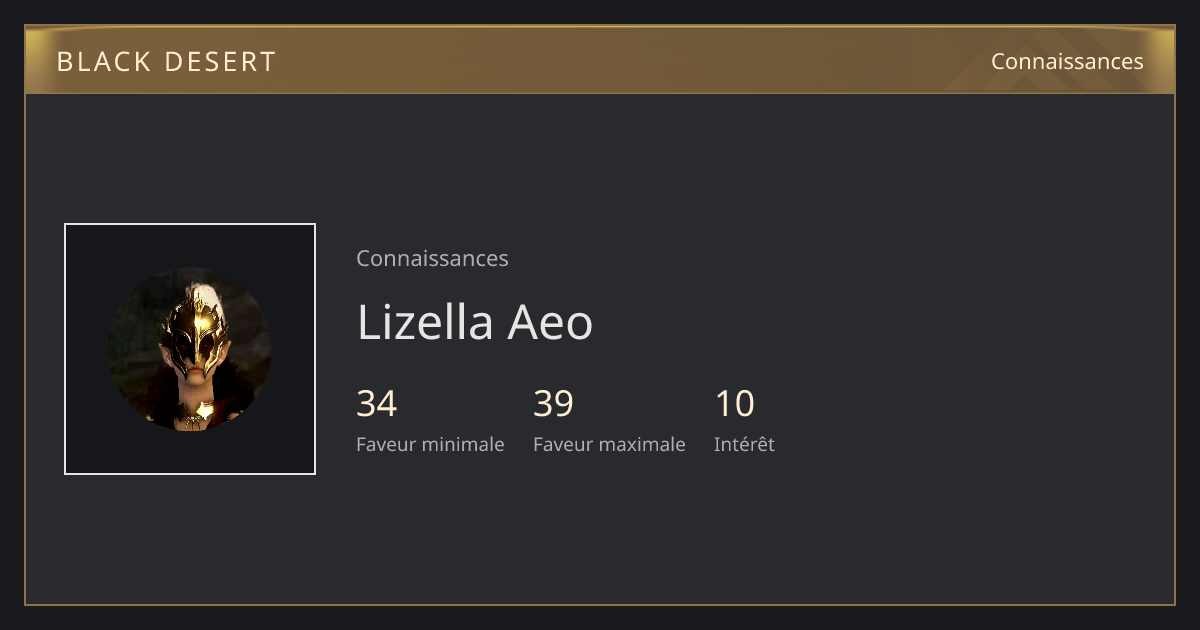Click the decorative pattern beside Connaissances
1200x630 pixels.
[1060, 60]
